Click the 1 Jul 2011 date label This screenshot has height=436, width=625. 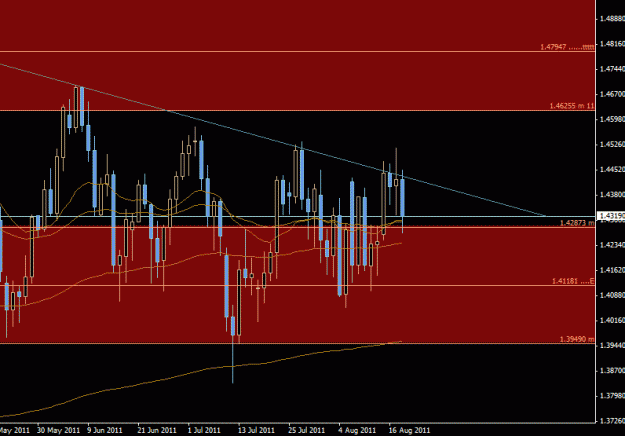(x=204, y=430)
